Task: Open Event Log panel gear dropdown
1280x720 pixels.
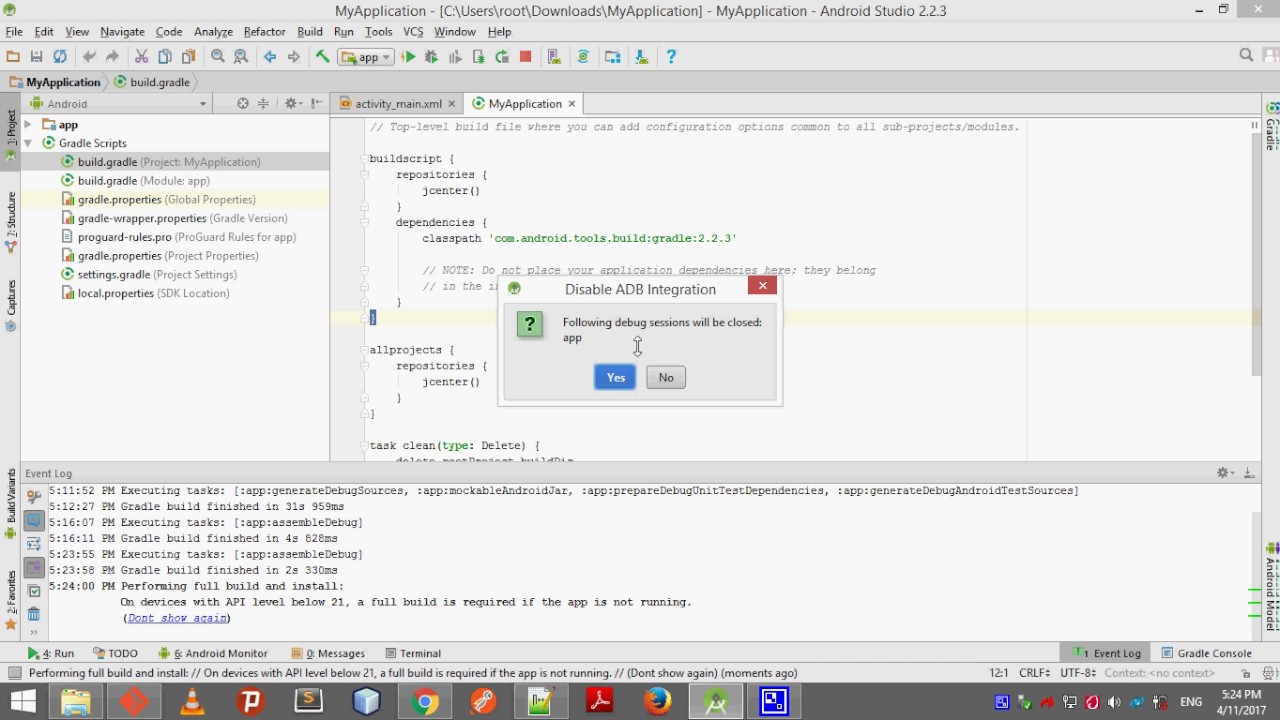Action: pyautogui.click(x=1226, y=473)
